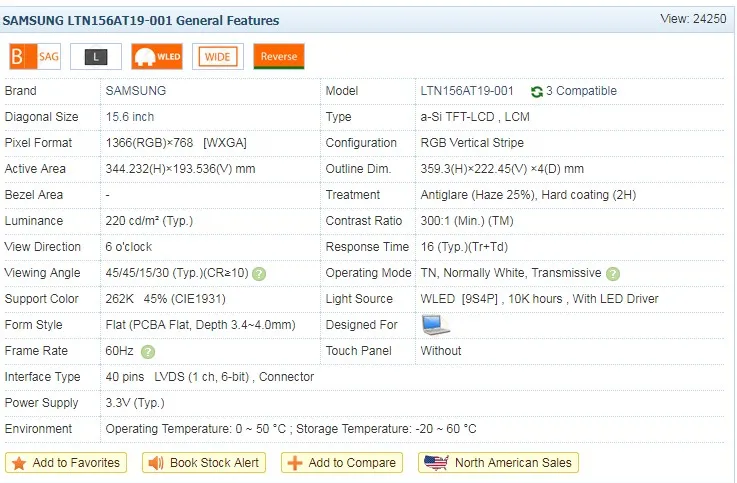Screen dimensions: 737x483
Task: Click the US flag icon
Action: pyautogui.click(x=436, y=463)
